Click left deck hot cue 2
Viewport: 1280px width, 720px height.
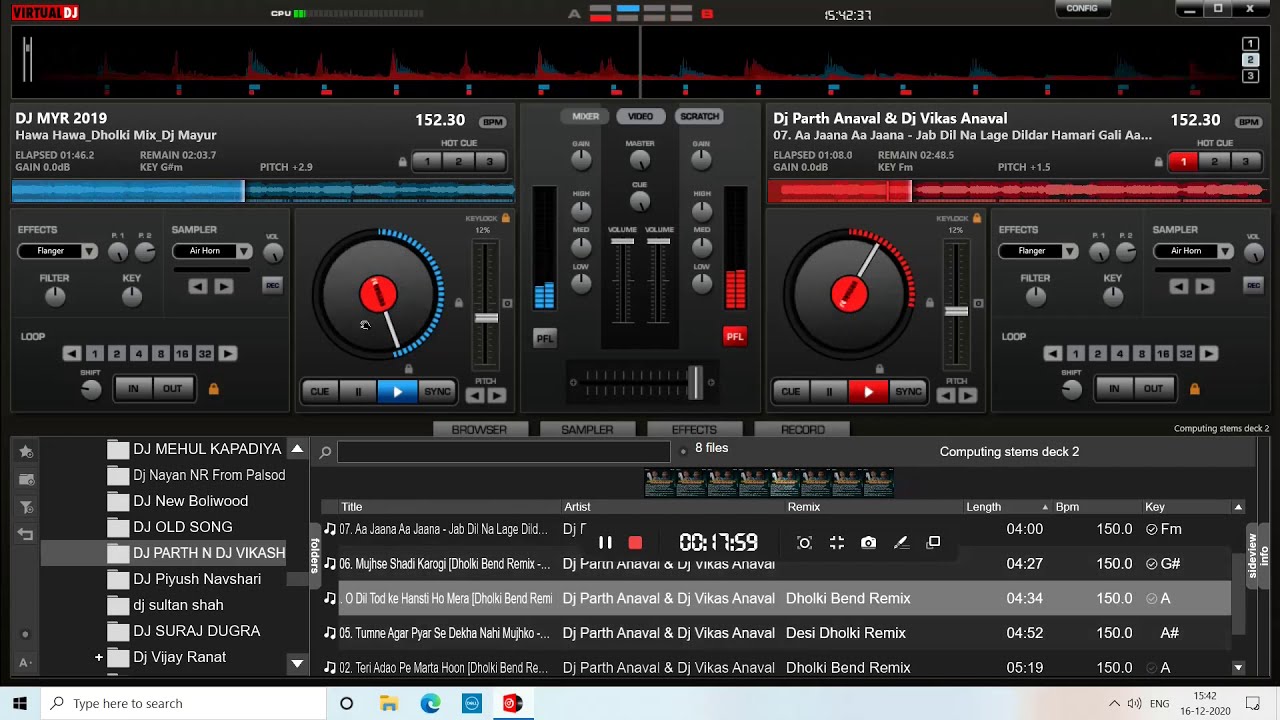coord(458,162)
